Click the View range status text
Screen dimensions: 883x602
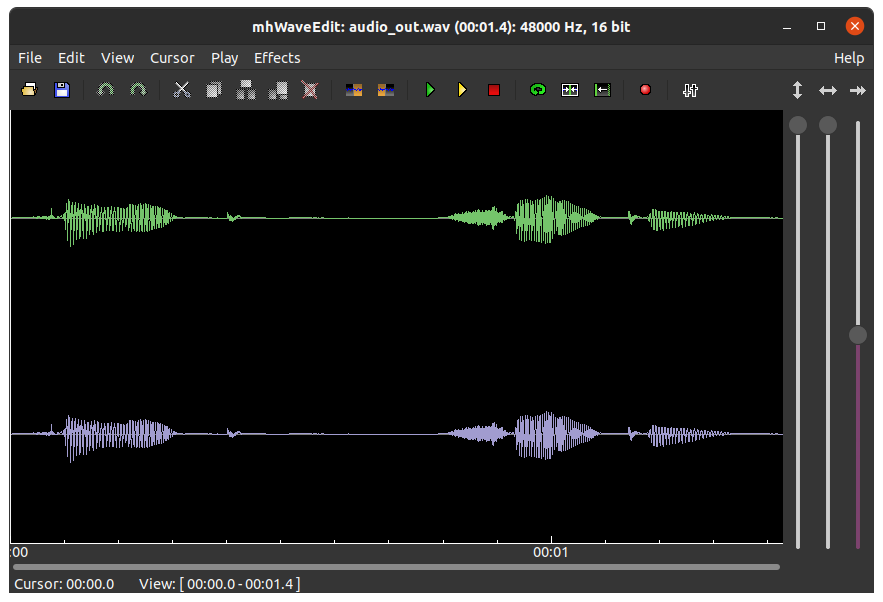[x=220, y=584]
